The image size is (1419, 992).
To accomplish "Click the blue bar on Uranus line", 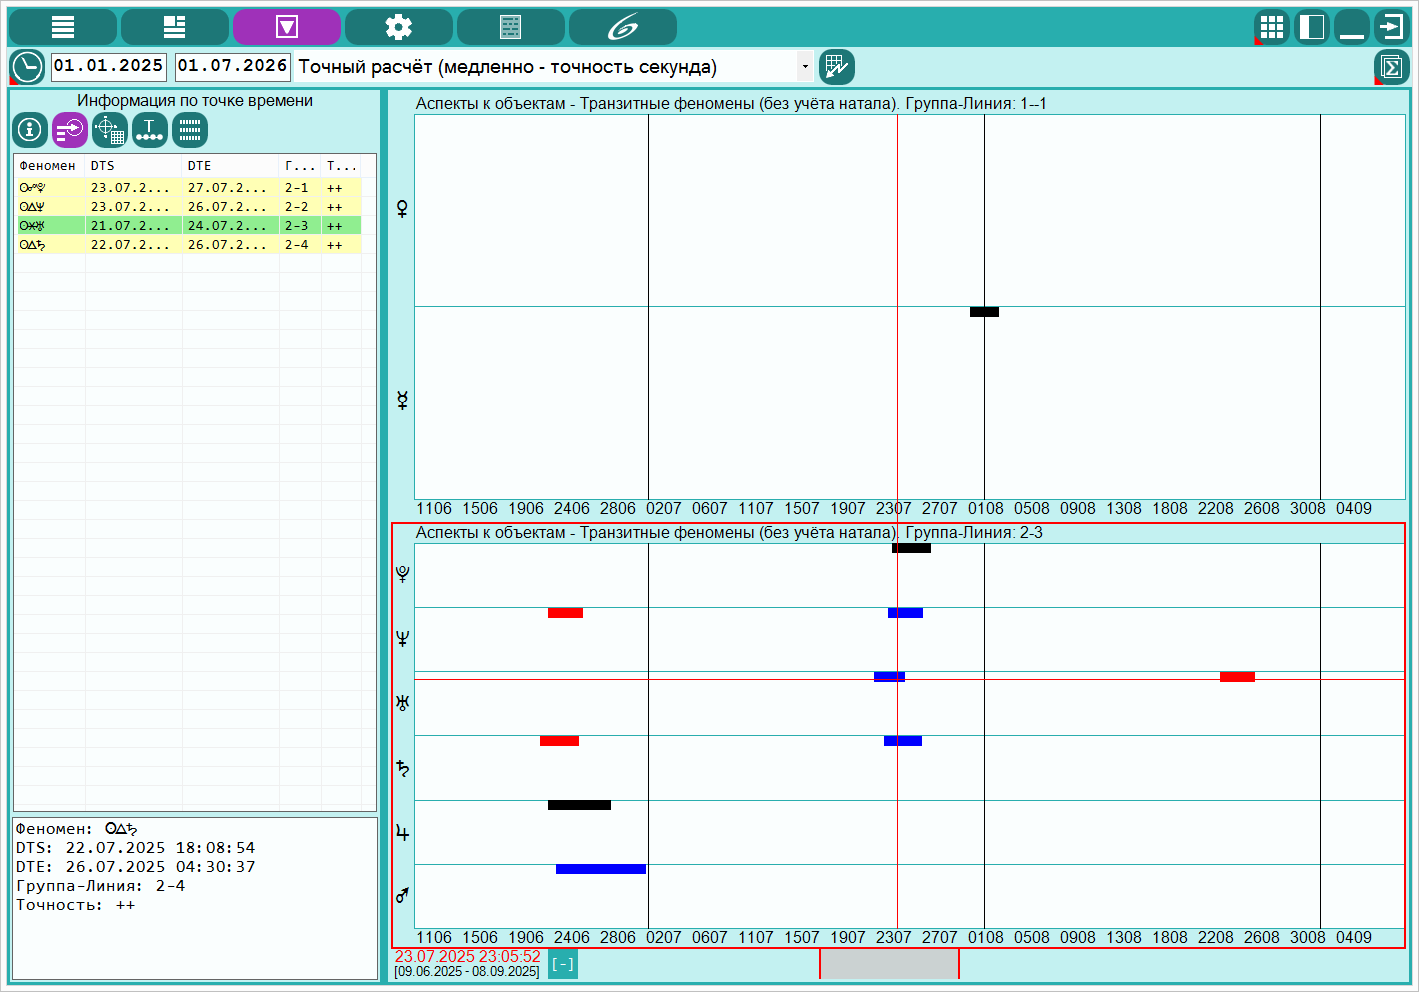I will tap(889, 677).
